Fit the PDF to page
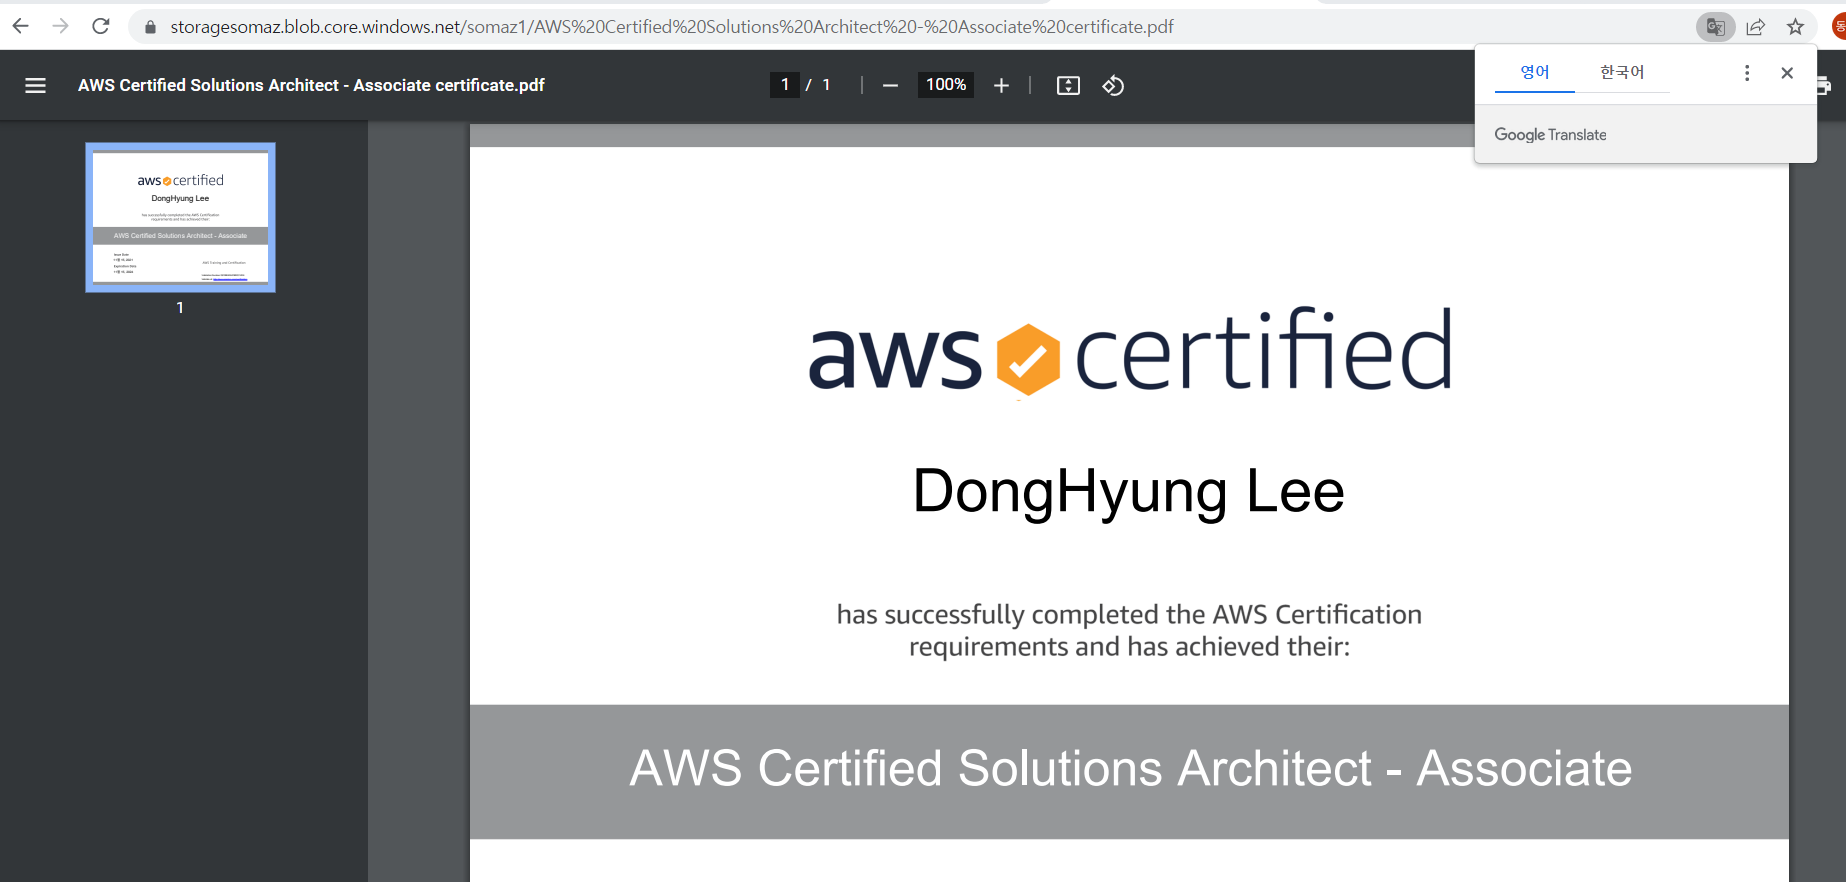This screenshot has height=882, width=1846. click(x=1068, y=86)
